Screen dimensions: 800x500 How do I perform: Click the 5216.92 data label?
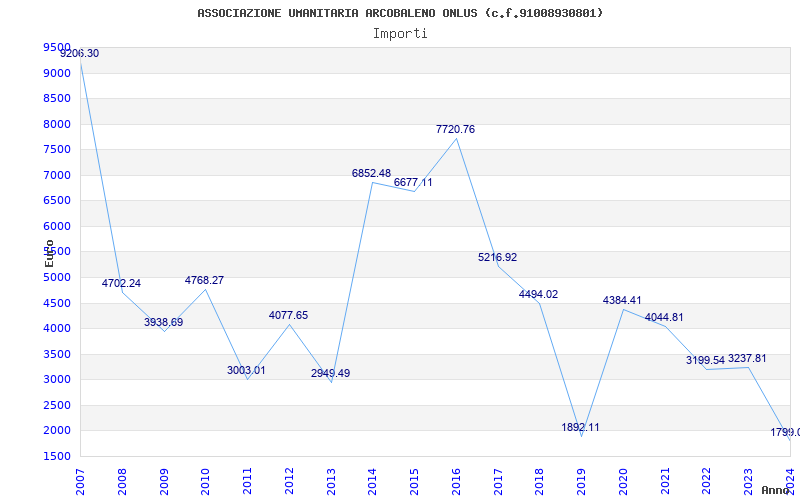497,258
